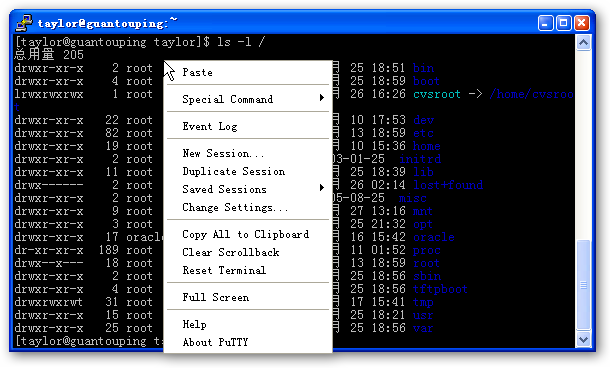Open the Saved Sessions submenu

tap(247, 189)
